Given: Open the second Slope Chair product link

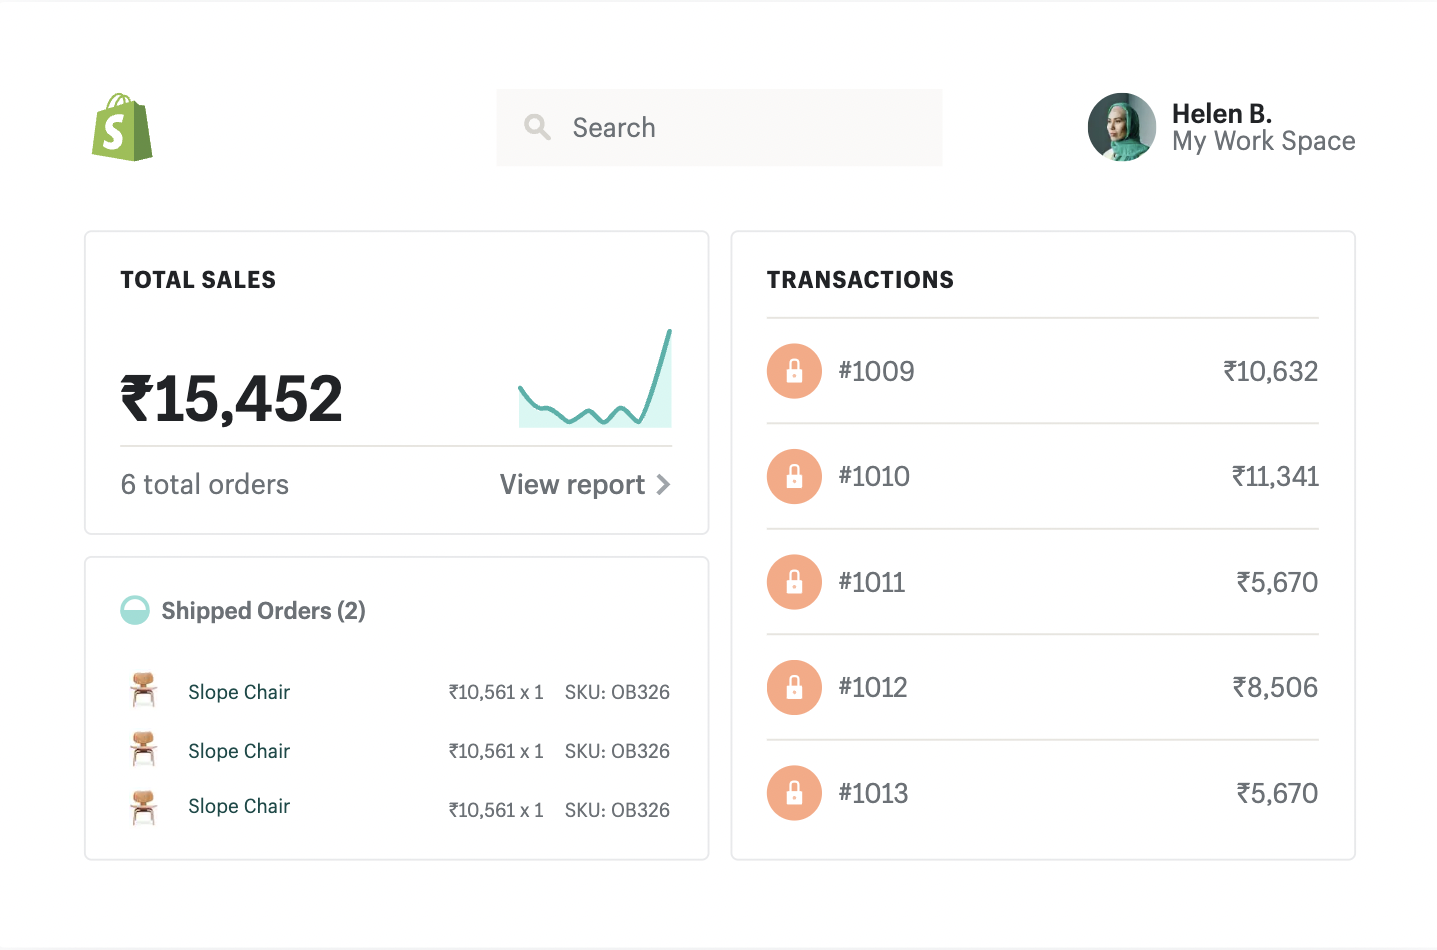Looking at the screenshot, I should coord(239,751).
